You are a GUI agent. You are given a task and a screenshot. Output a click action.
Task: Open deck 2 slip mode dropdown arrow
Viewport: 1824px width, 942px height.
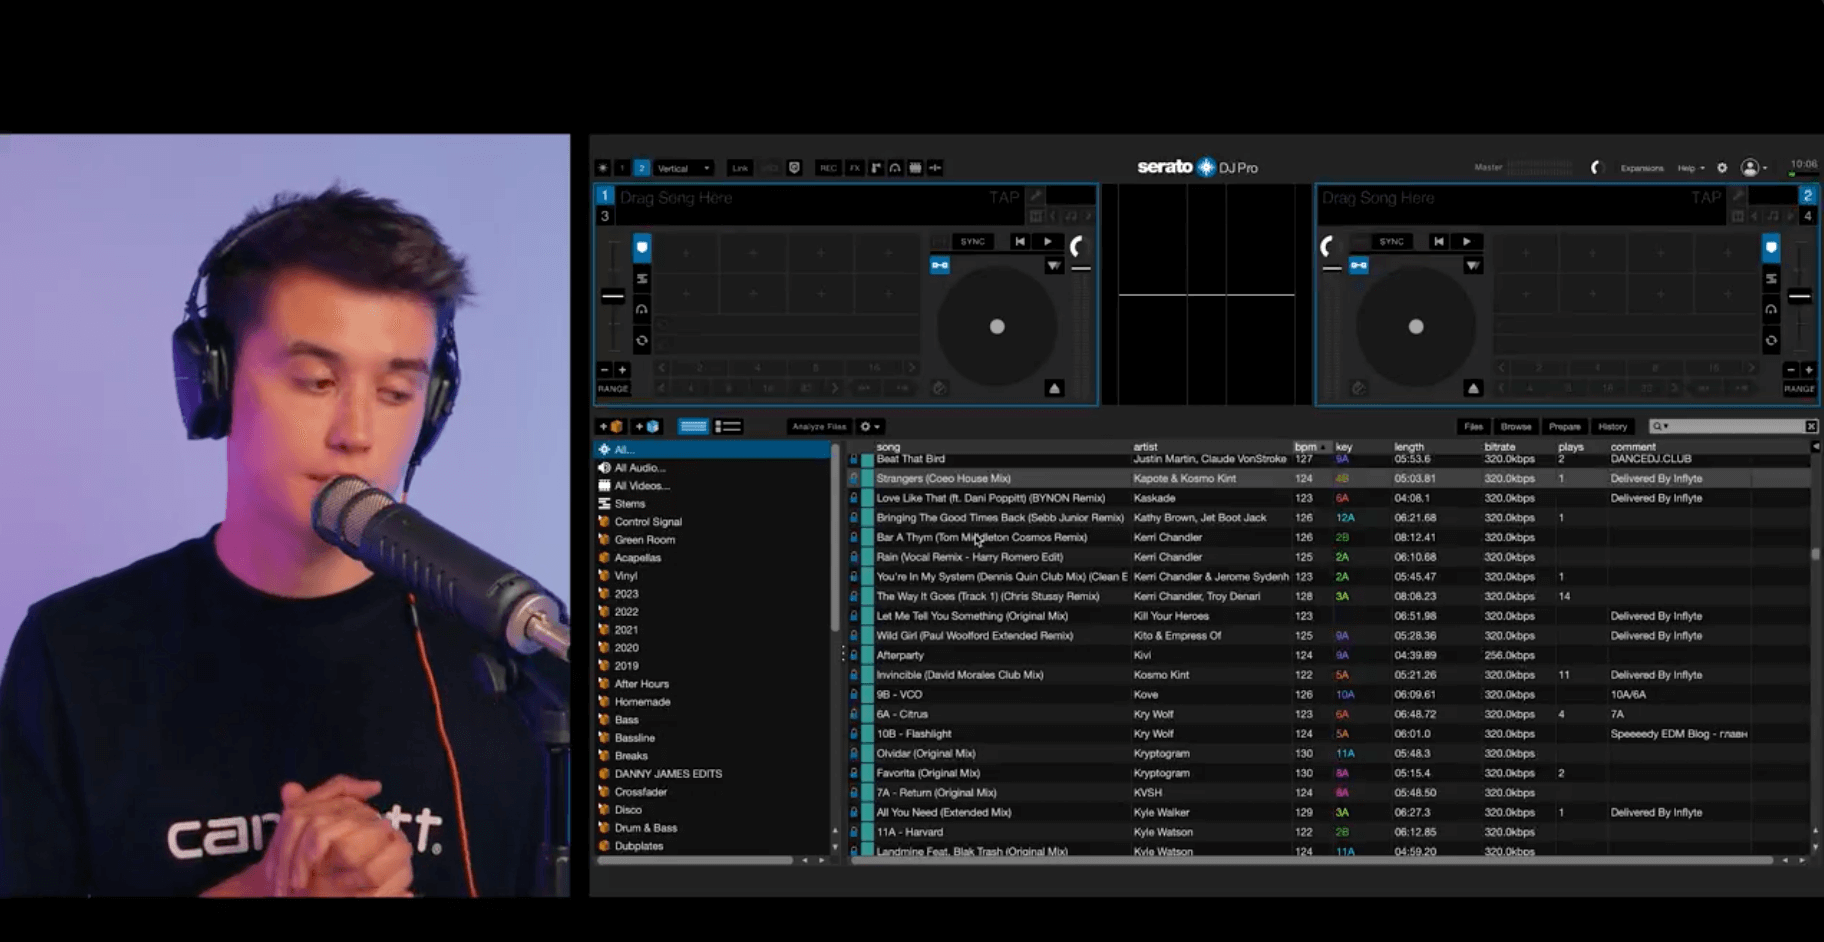pyautogui.click(x=1473, y=265)
